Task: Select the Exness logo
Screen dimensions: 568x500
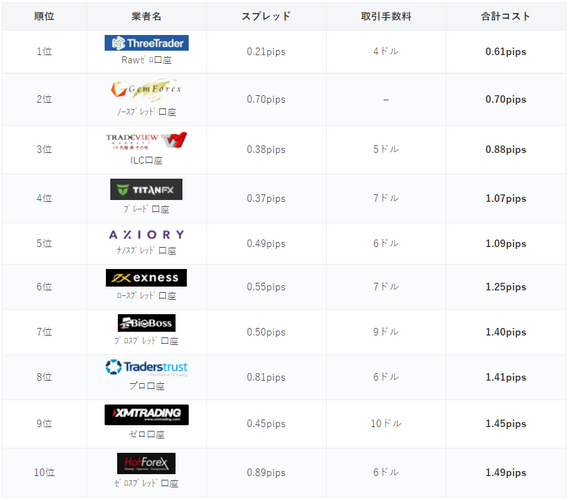Action: pyautogui.click(x=146, y=278)
